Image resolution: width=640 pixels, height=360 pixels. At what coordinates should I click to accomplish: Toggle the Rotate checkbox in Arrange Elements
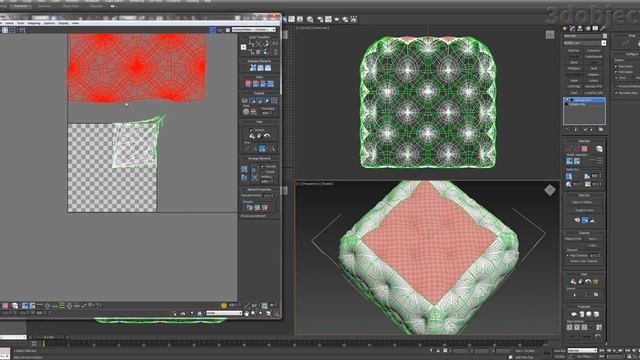[x=262, y=172]
